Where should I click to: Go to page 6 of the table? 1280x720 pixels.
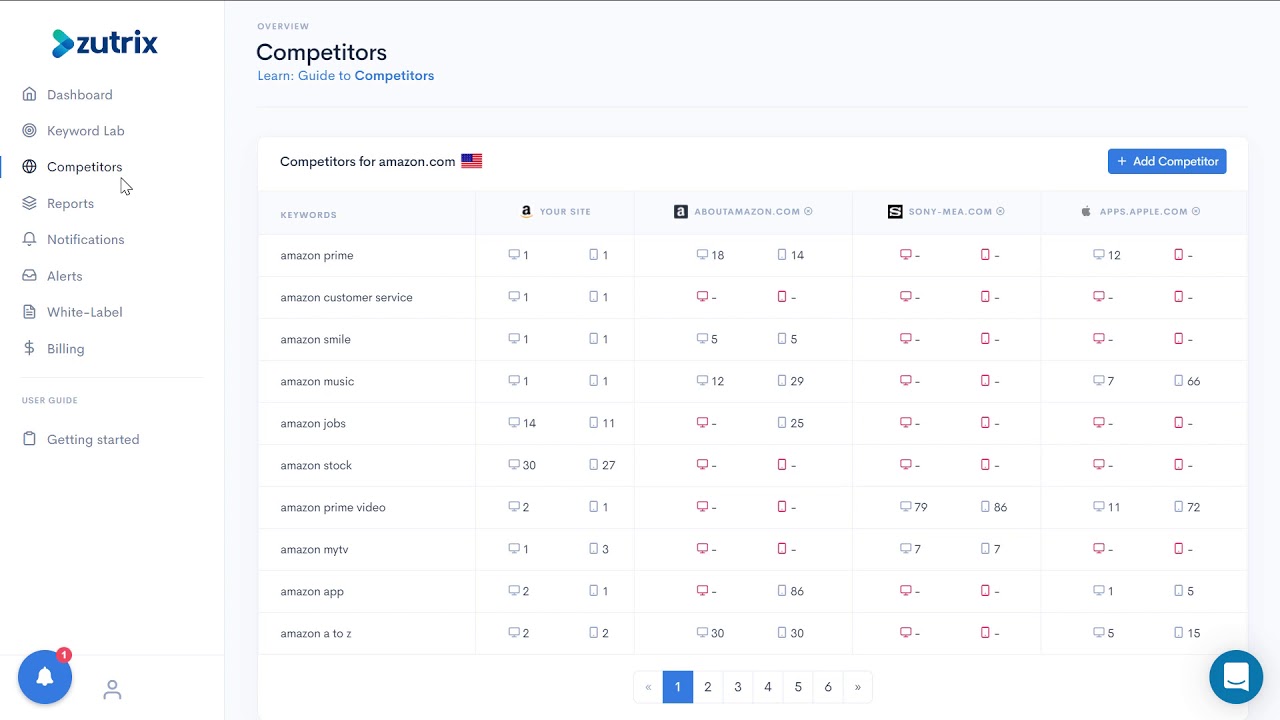(828, 687)
